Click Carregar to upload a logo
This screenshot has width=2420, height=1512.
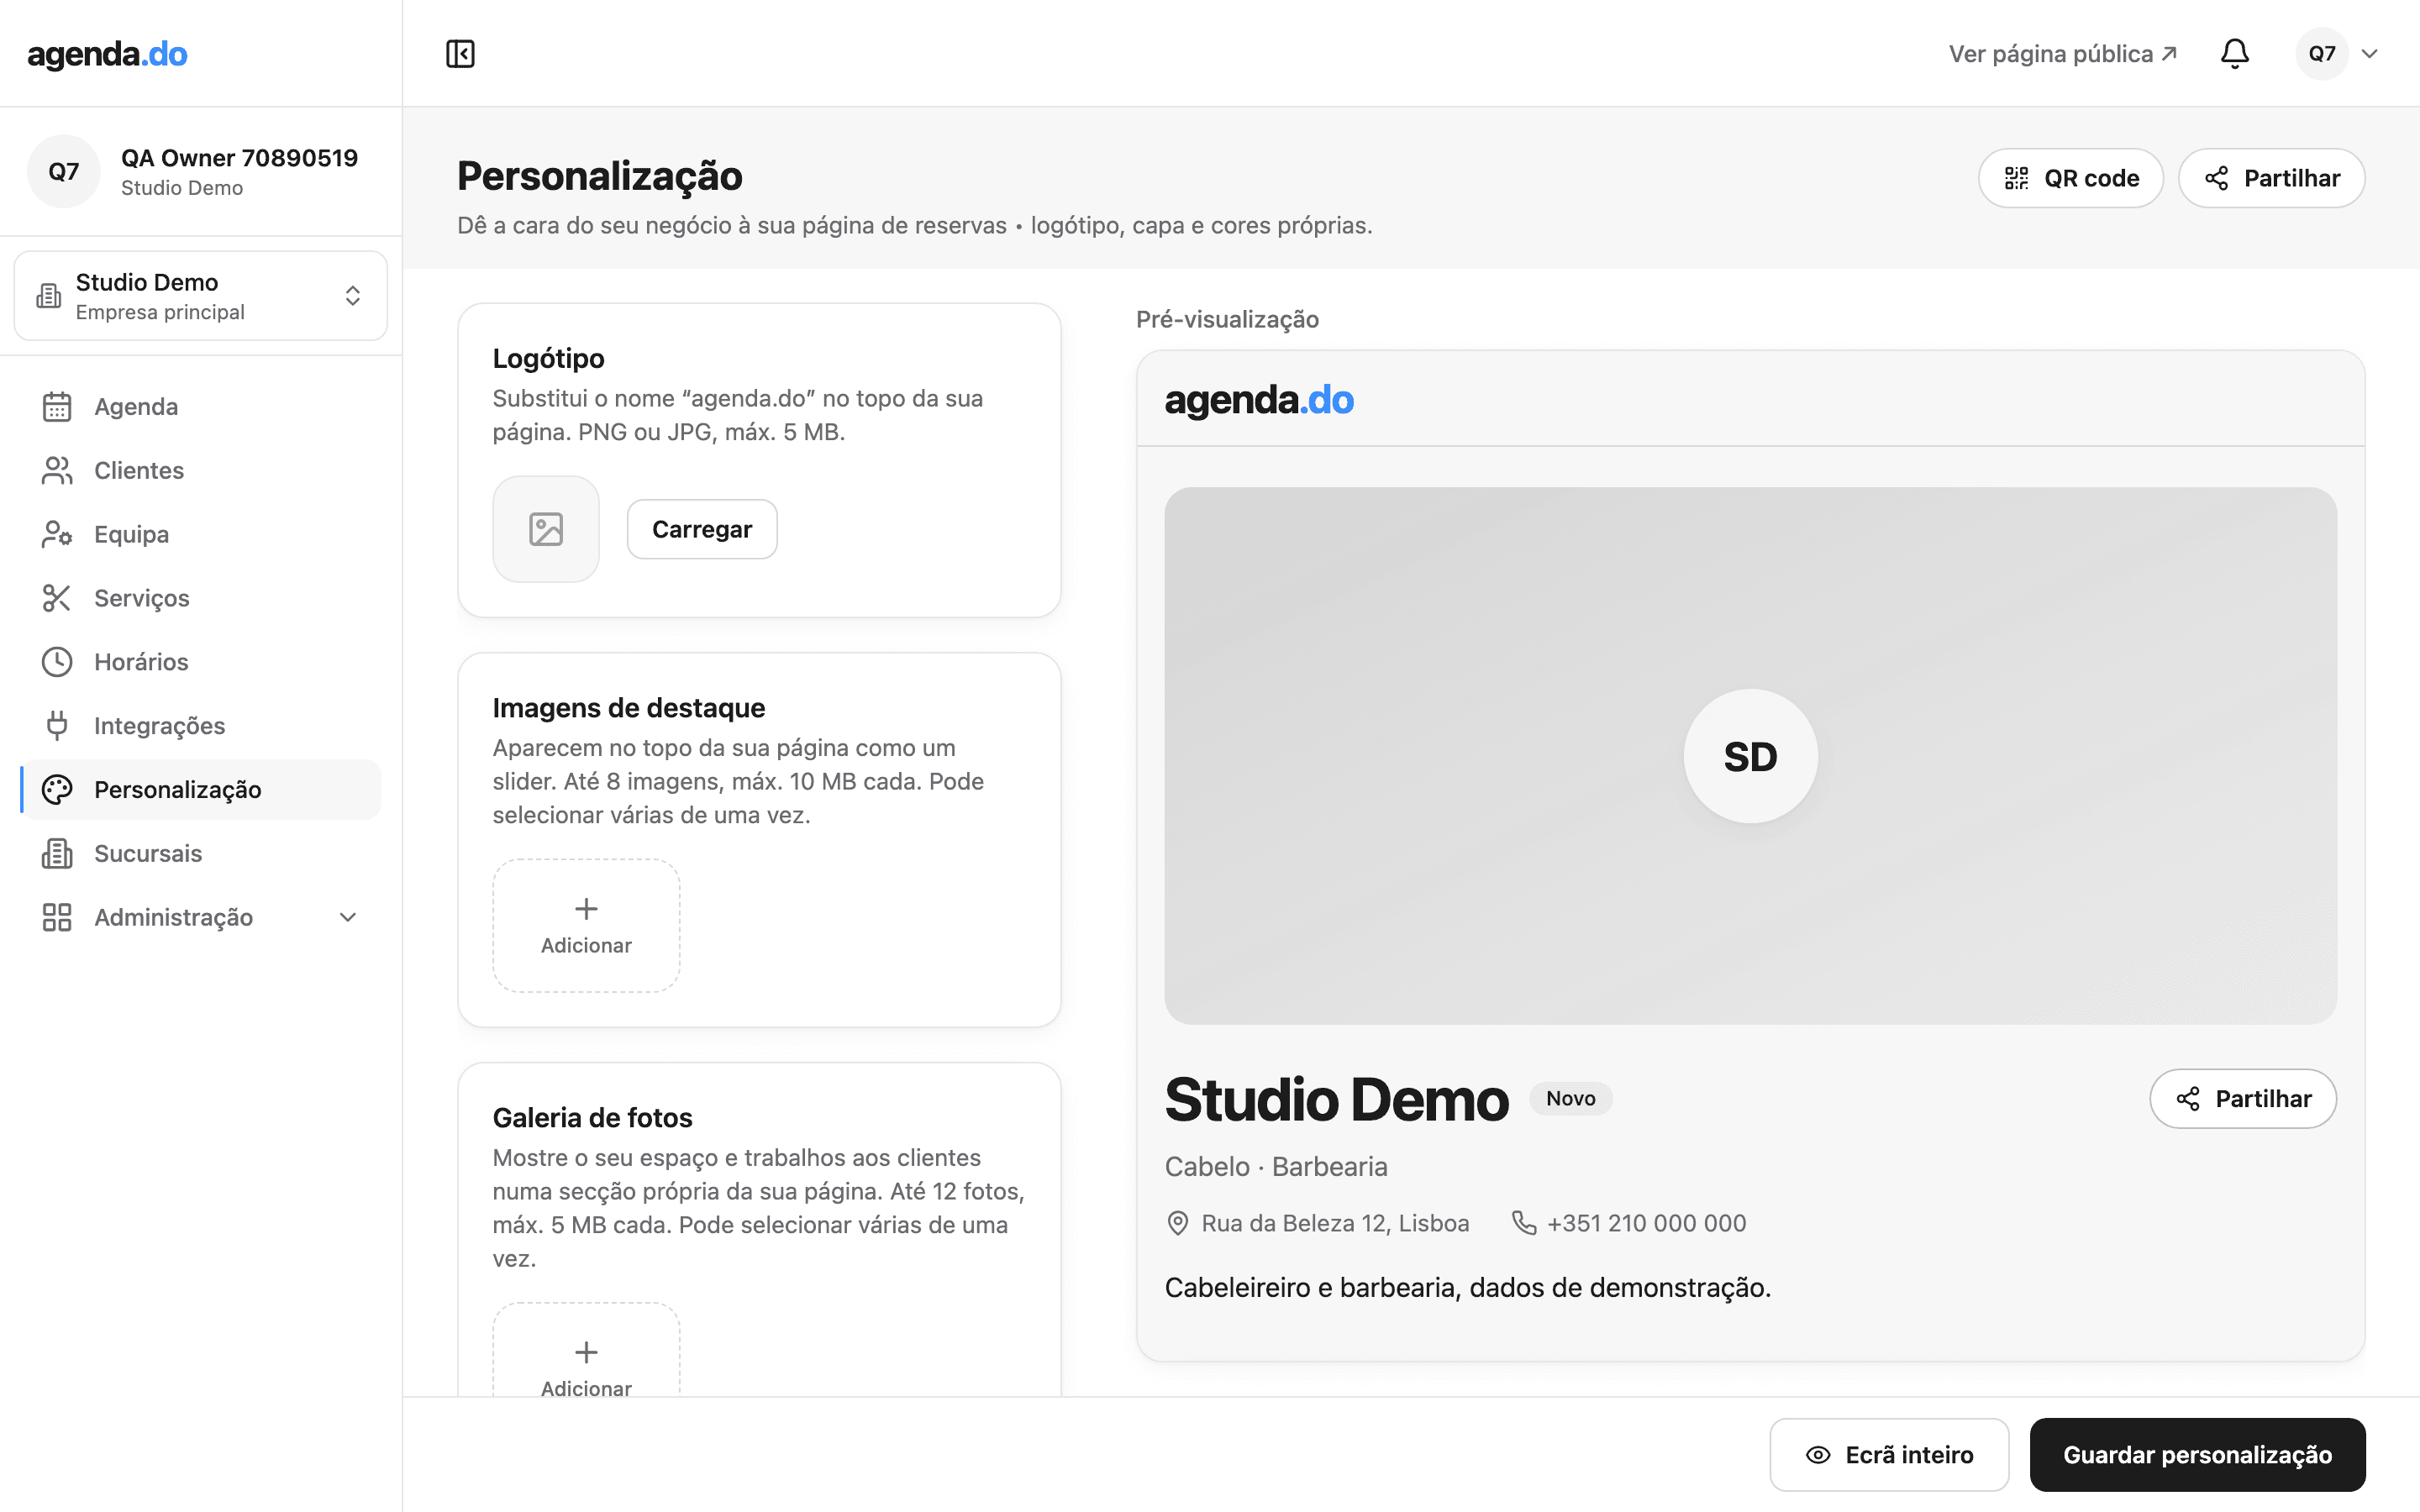tap(702, 529)
